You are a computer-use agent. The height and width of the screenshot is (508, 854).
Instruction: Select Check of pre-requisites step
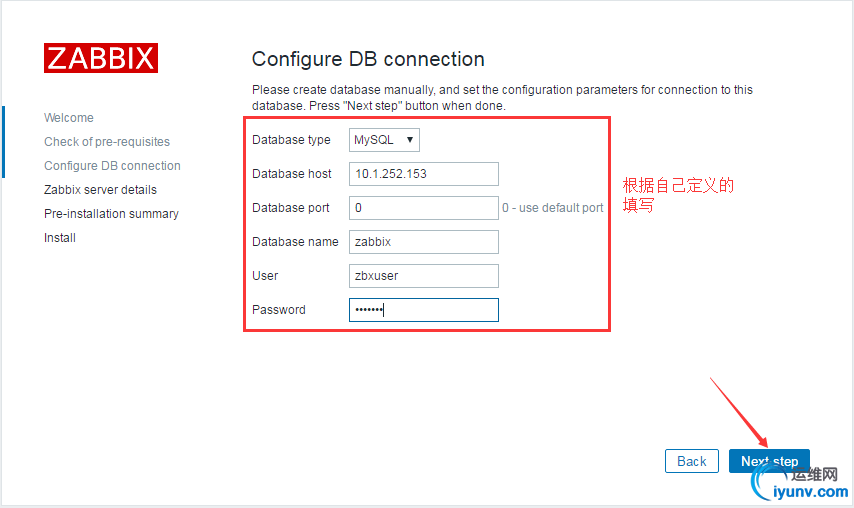(x=107, y=142)
